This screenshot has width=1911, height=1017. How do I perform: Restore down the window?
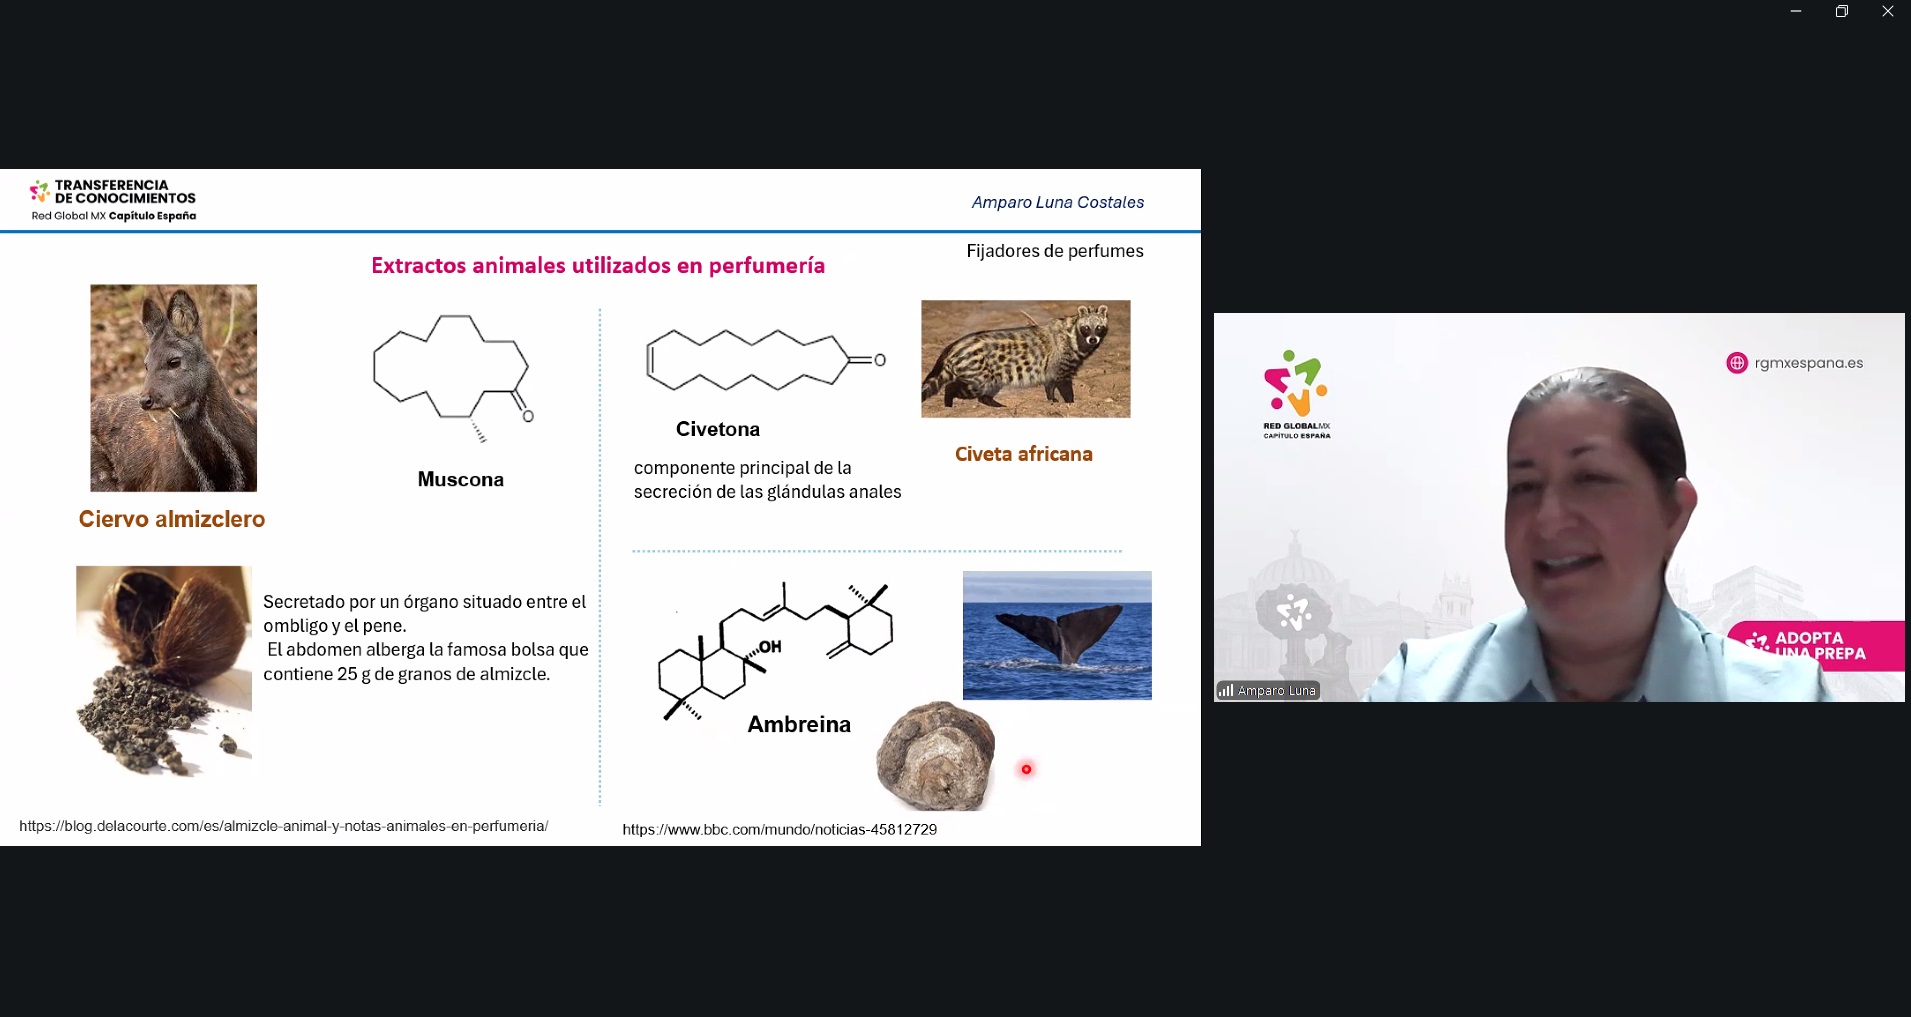(x=1842, y=12)
